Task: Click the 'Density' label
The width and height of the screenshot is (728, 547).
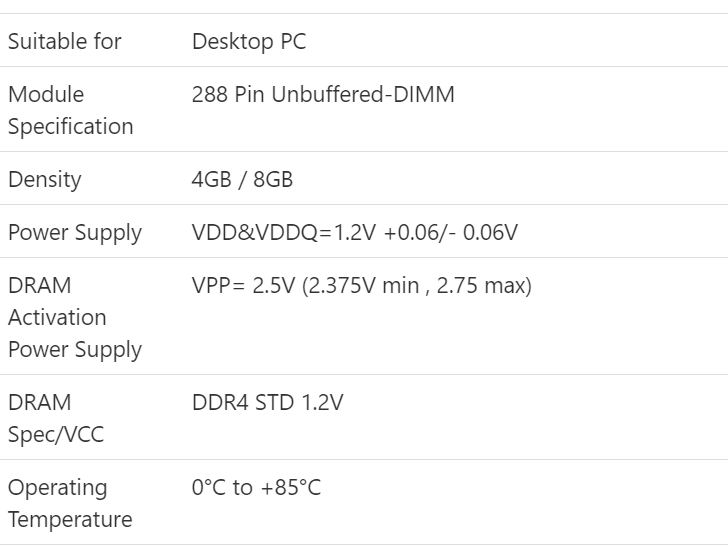Action: click(x=45, y=179)
